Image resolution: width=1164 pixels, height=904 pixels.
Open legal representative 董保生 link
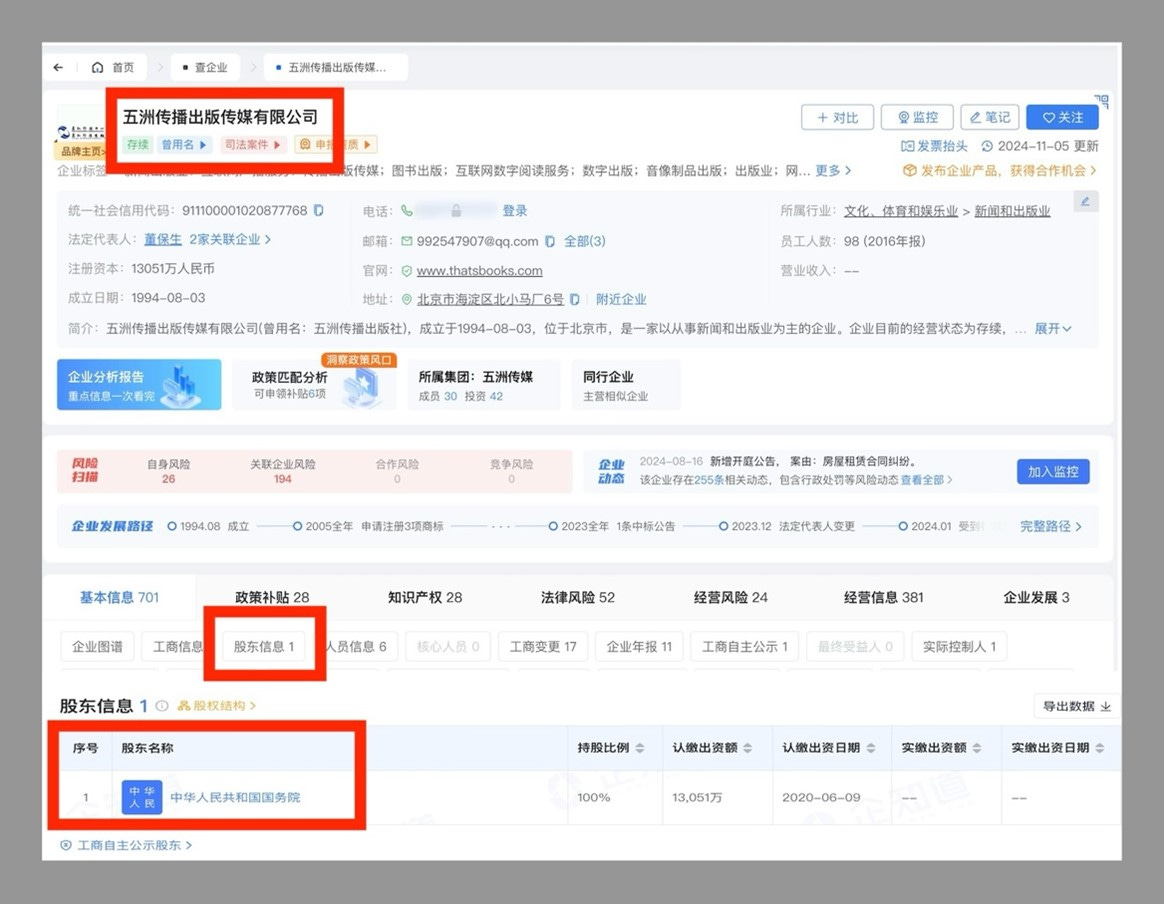coord(163,239)
